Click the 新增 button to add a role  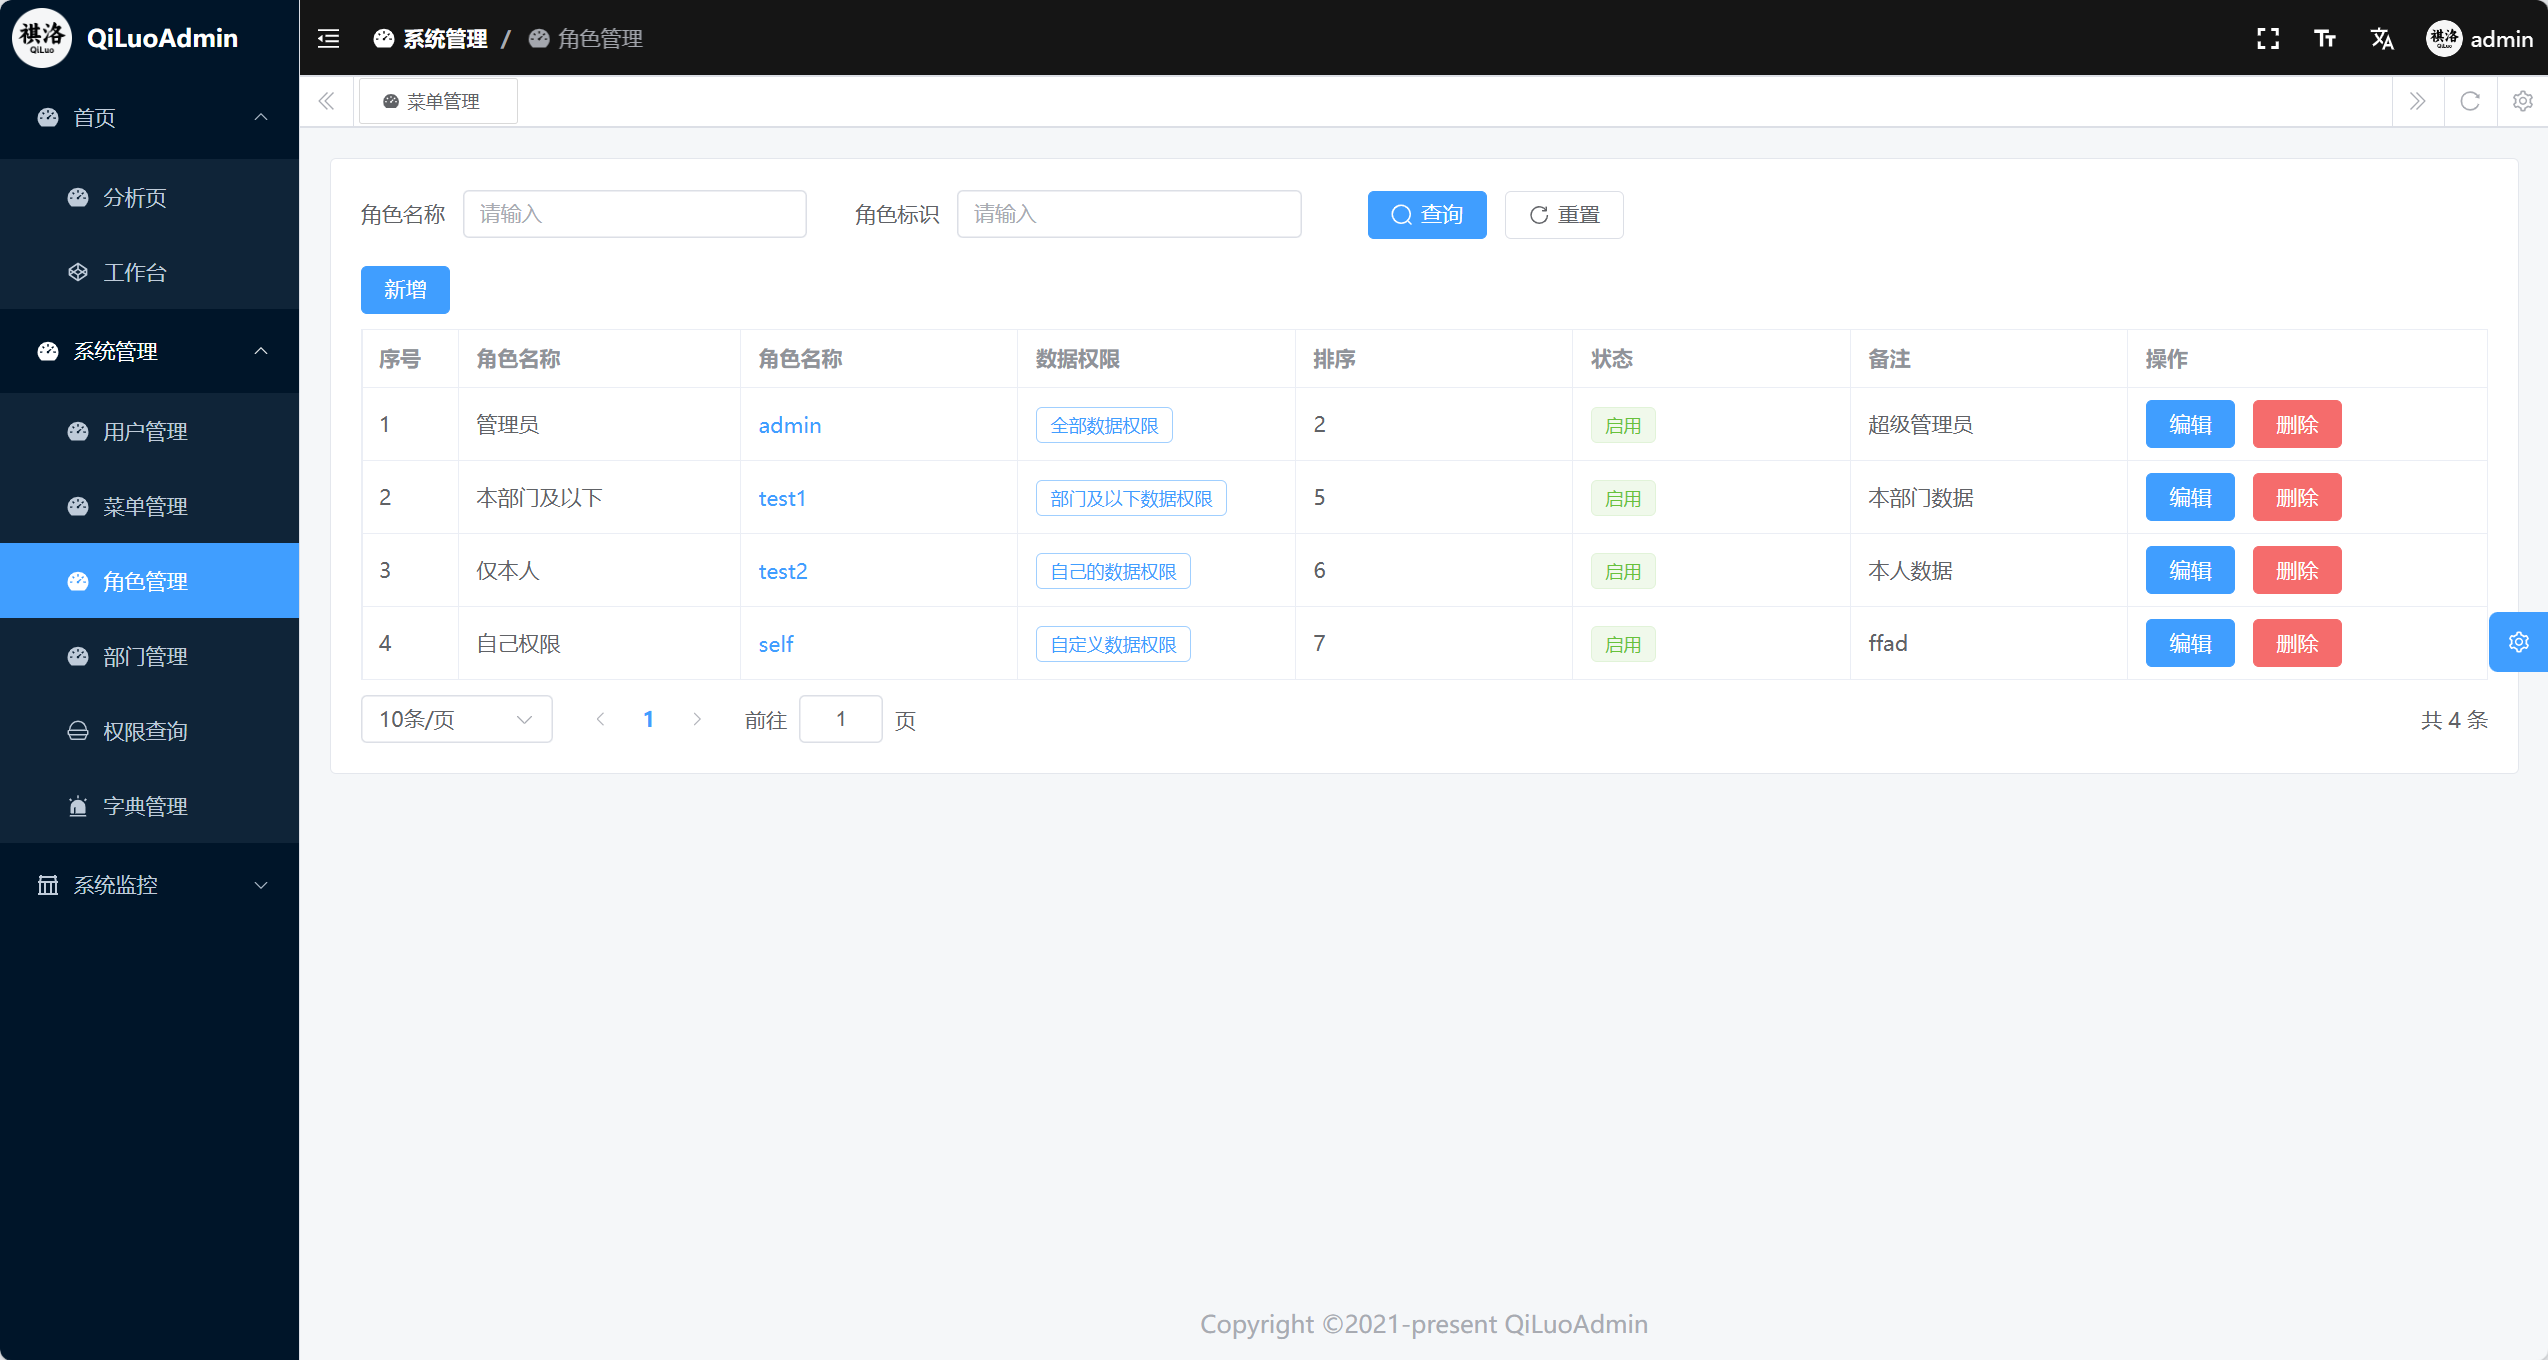404,289
